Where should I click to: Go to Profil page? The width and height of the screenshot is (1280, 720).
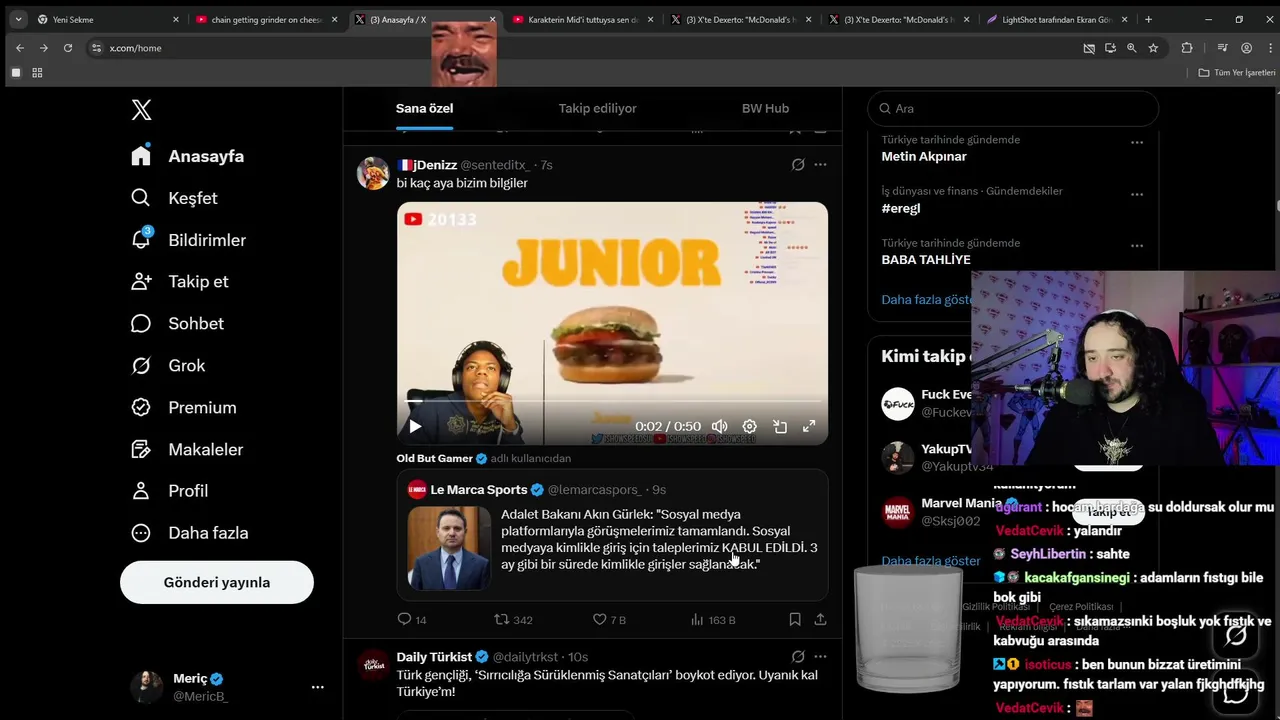pos(169,491)
